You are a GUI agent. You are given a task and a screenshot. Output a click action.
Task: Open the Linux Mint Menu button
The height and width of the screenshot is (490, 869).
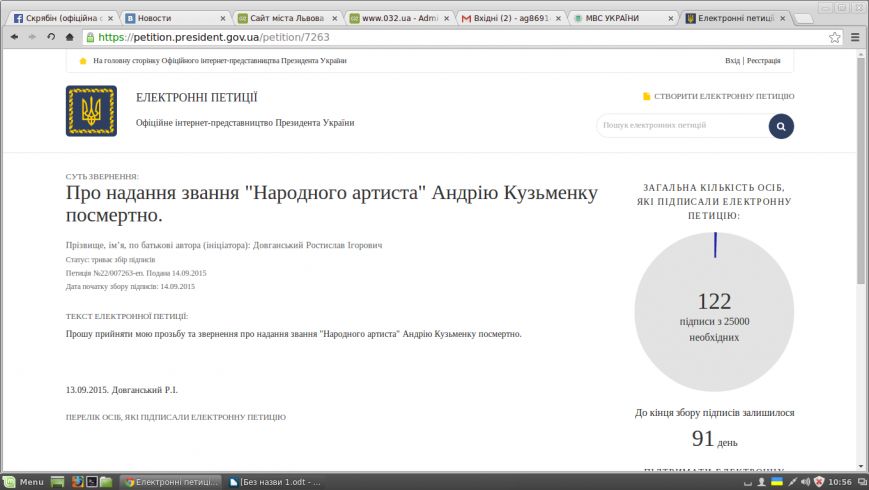coord(23,482)
